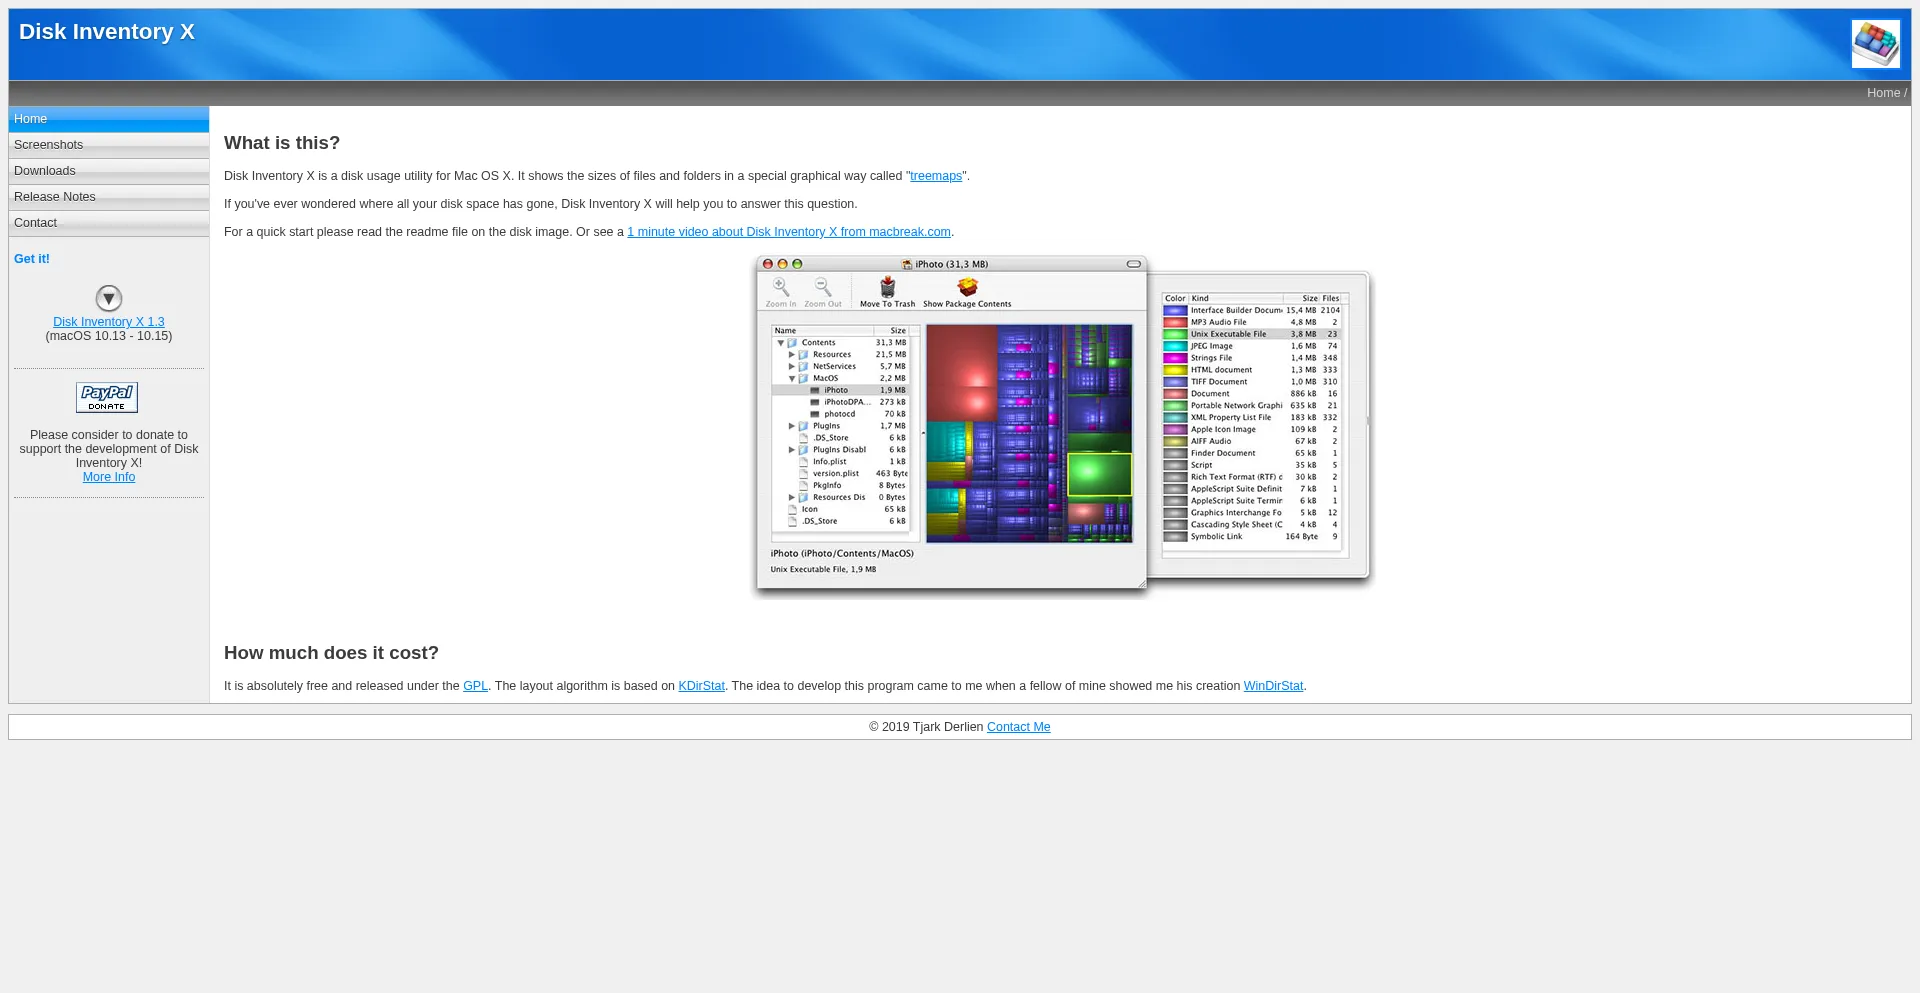Click the Contact Me footer link
This screenshot has width=1920, height=993.
(x=1018, y=727)
